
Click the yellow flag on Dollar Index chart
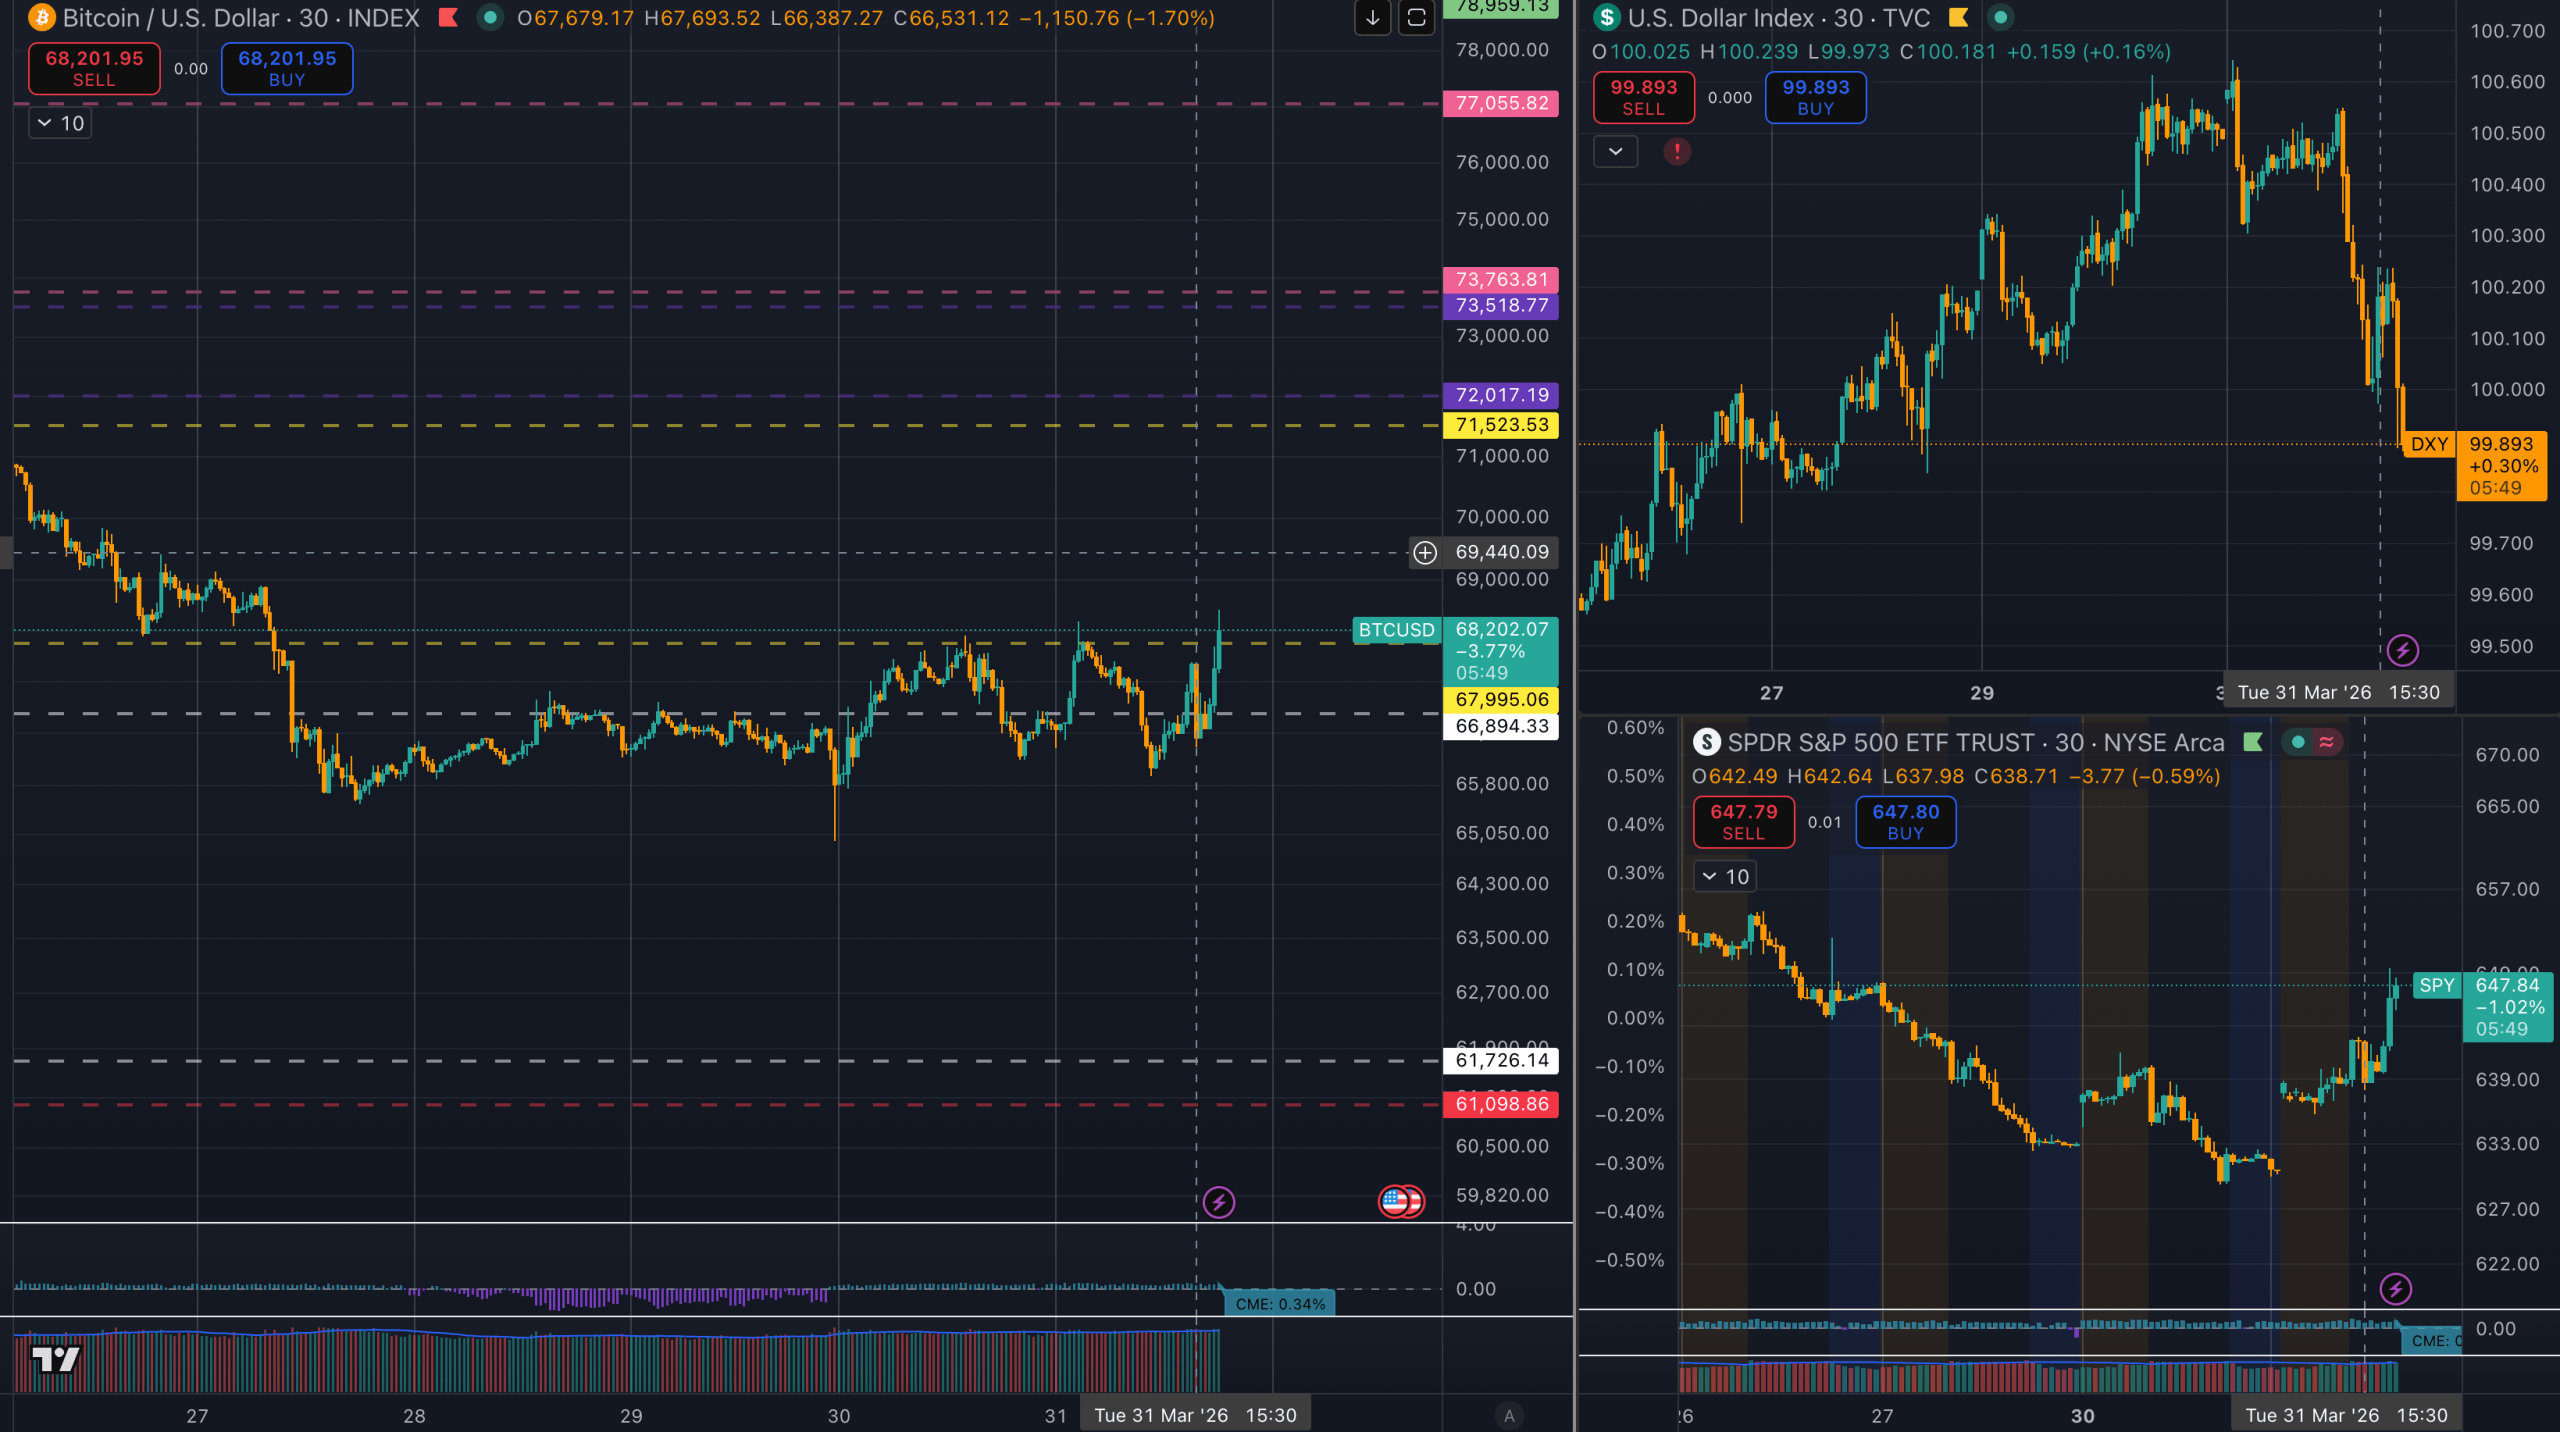pyautogui.click(x=1958, y=17)
